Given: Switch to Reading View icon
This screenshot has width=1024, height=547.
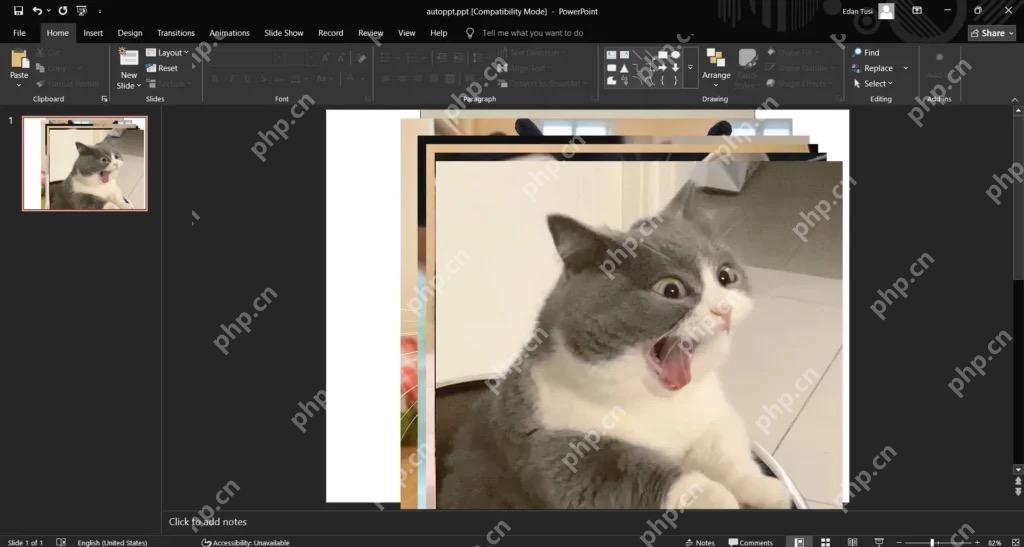Looking at the screenshot, I should (852, 542).
